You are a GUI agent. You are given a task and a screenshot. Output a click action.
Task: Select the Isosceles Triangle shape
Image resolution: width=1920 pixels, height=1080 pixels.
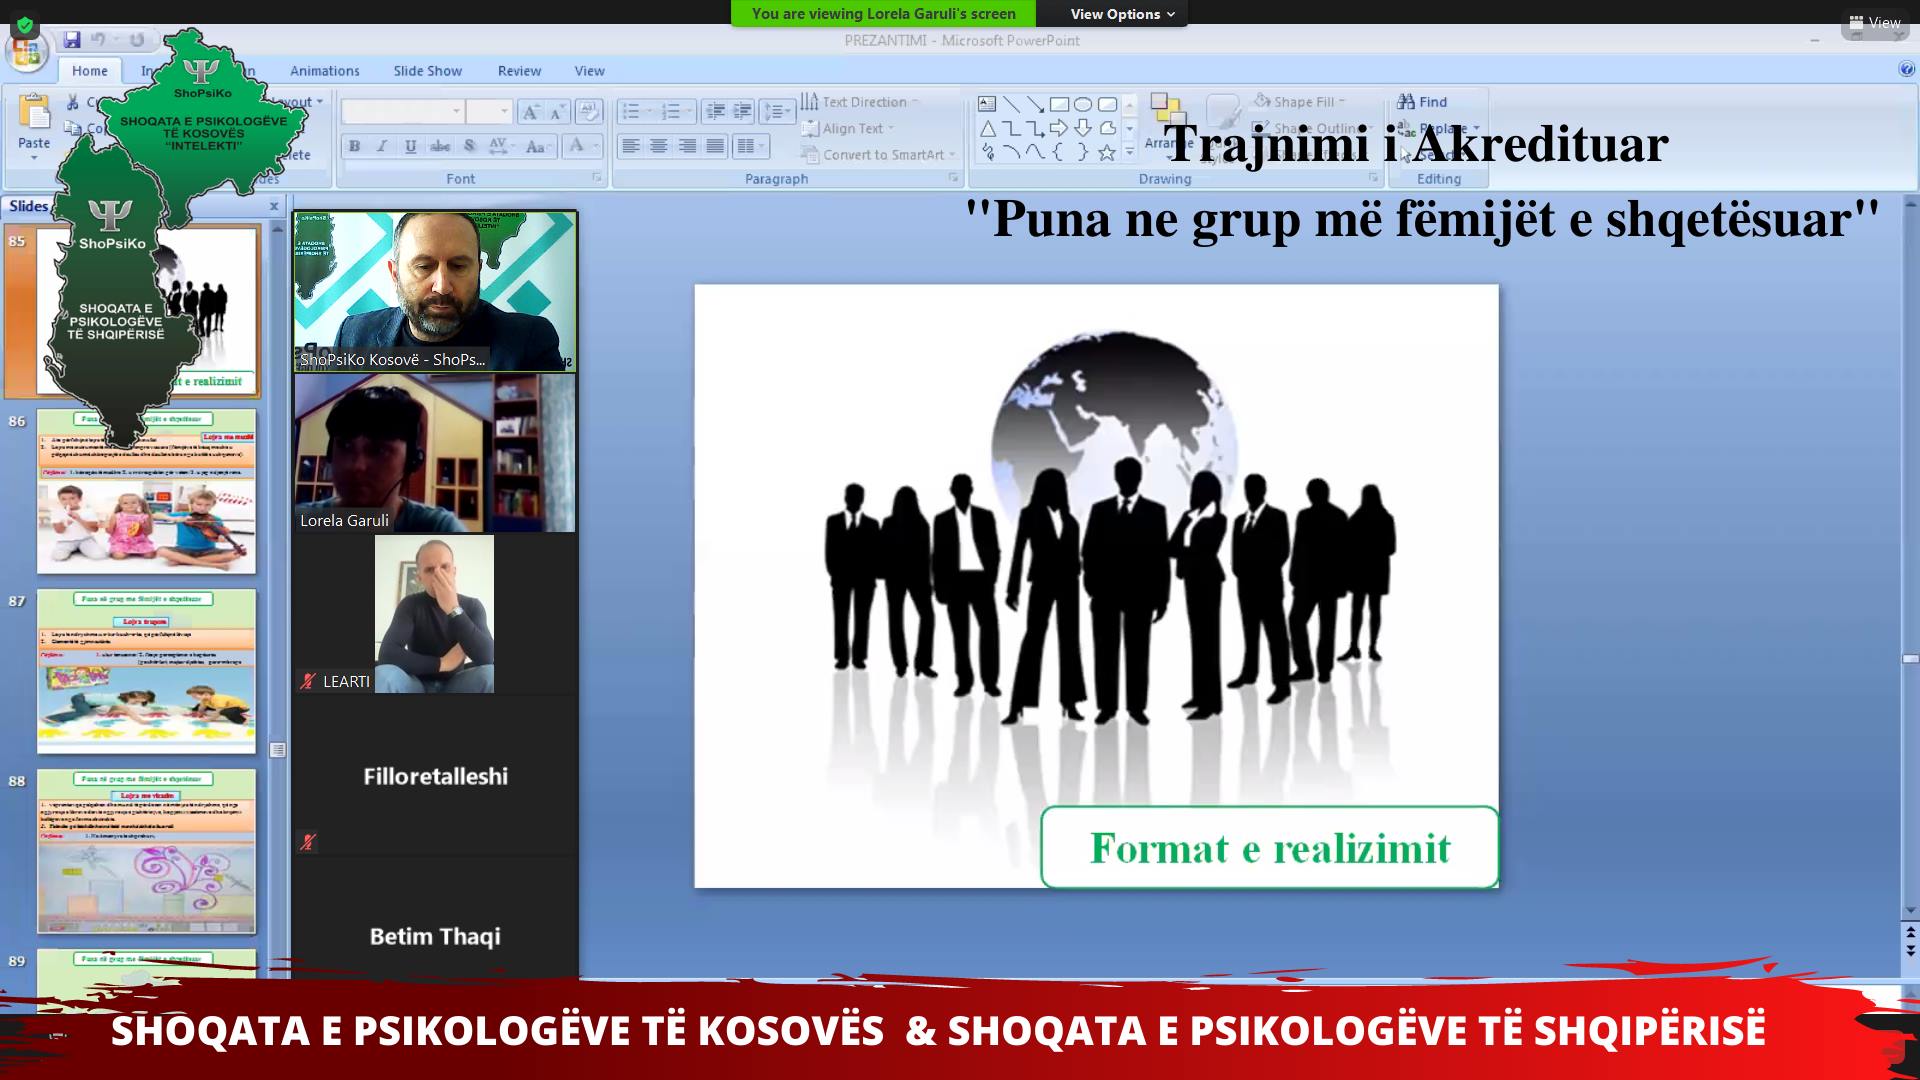coord(987,128)
